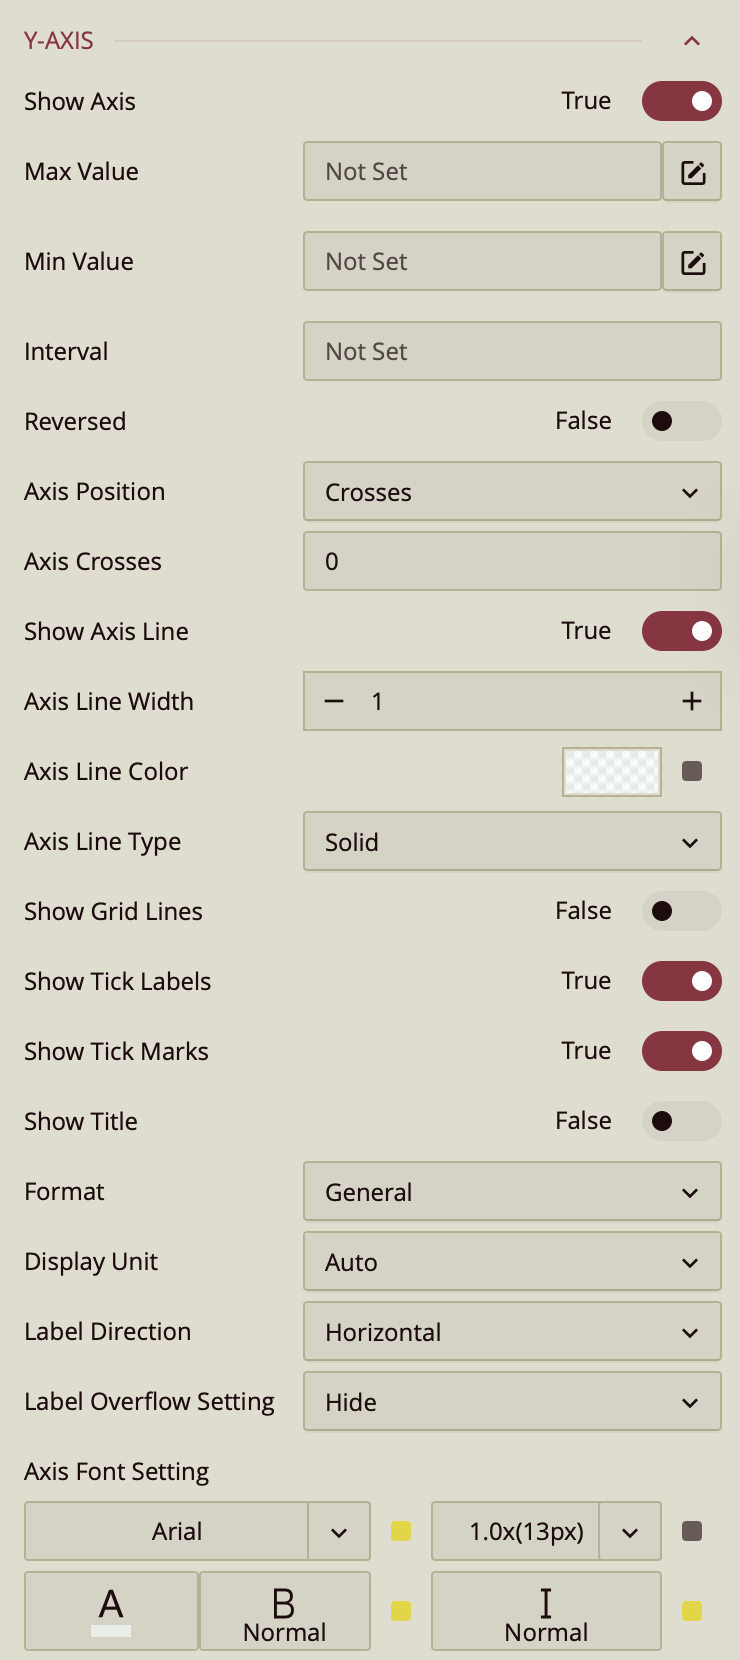This screenshot has width=740, height=1660.
Task: Click the Min Value edit icon
Action: click(692, 262)
